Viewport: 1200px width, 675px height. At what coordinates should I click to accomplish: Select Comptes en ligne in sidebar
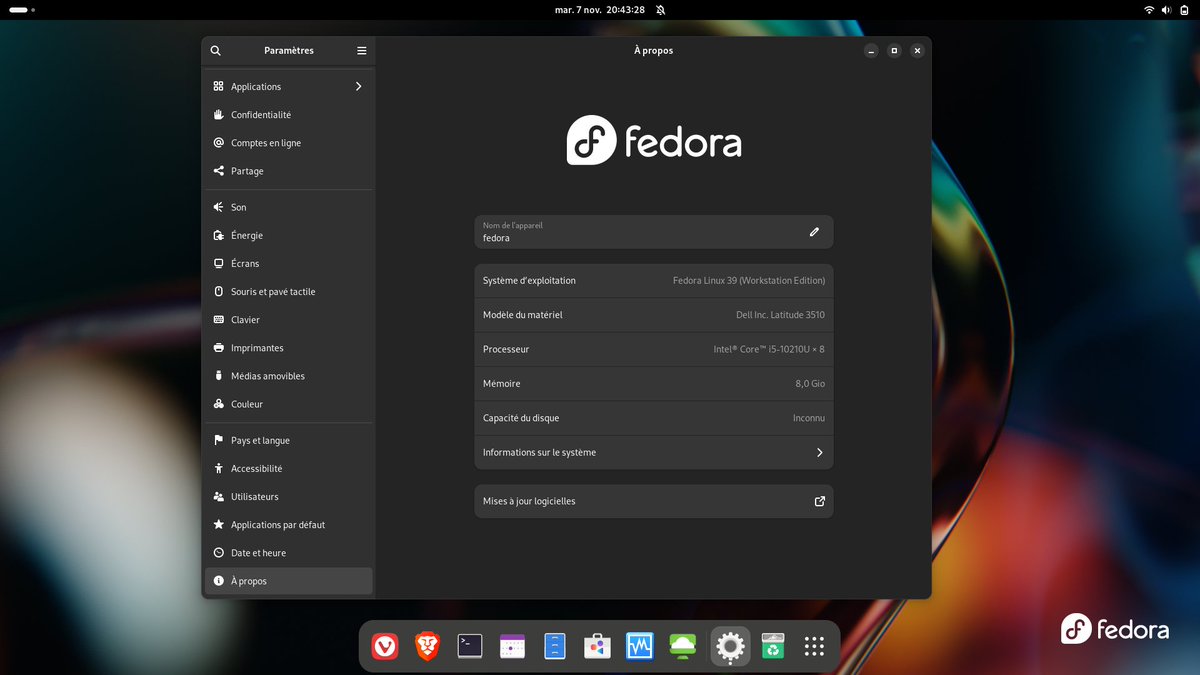coord(288,143)
